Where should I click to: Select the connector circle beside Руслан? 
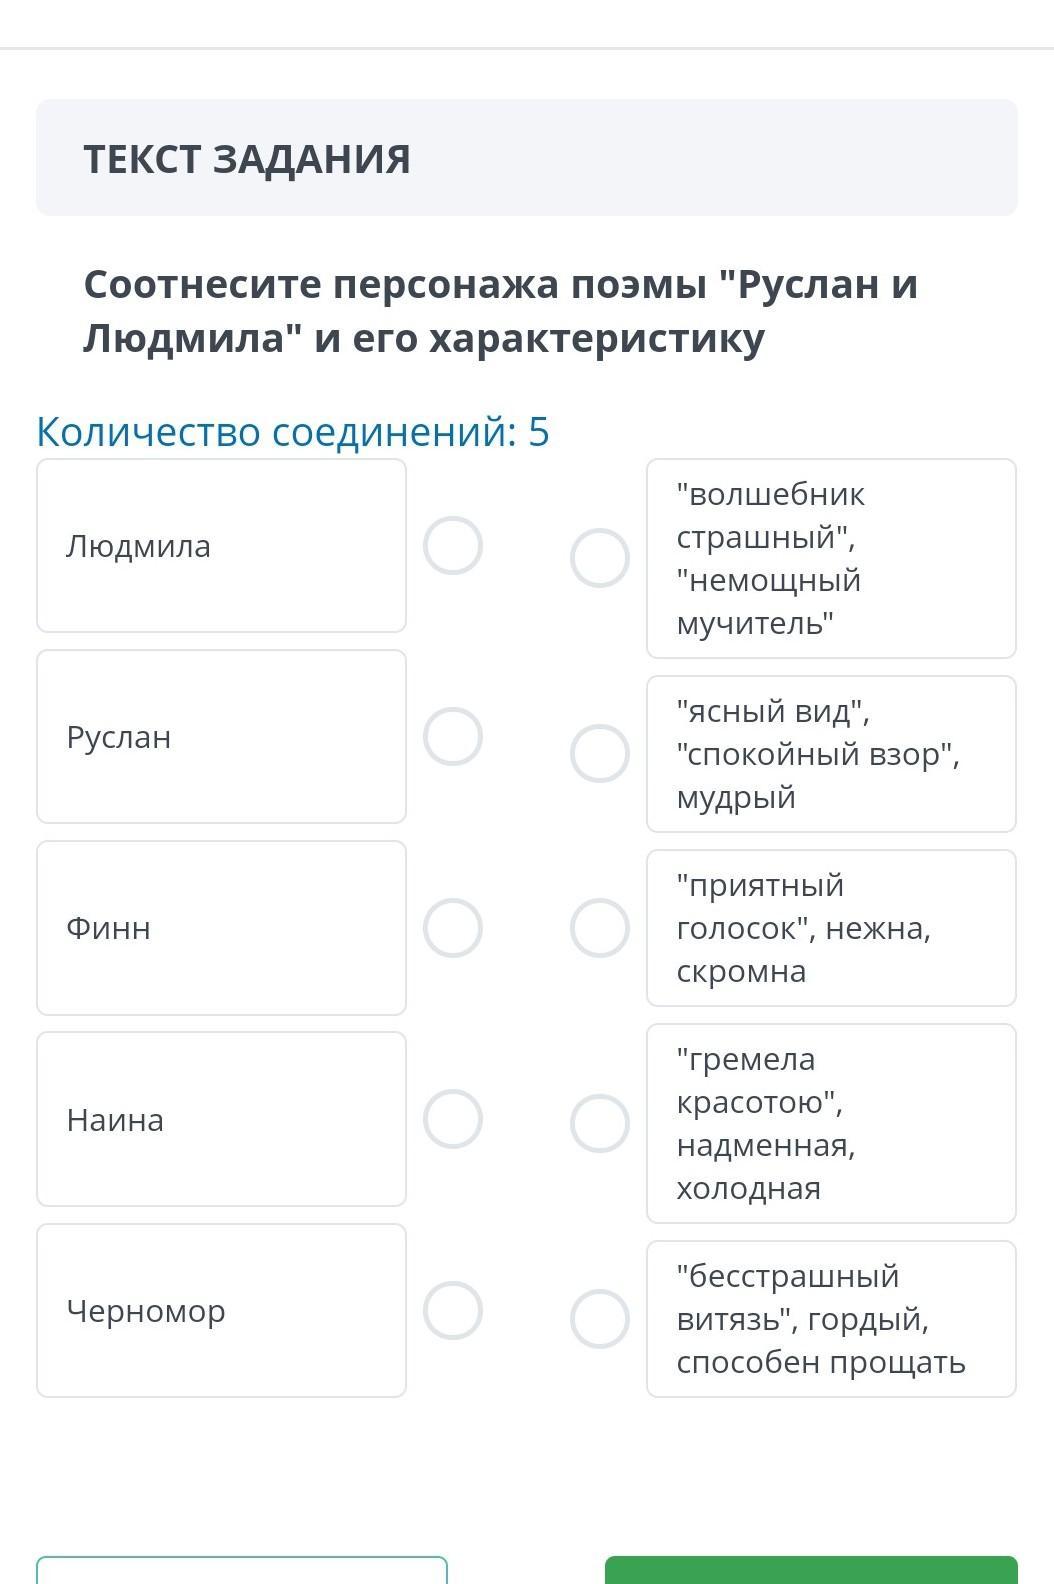[x=453, y=737]
